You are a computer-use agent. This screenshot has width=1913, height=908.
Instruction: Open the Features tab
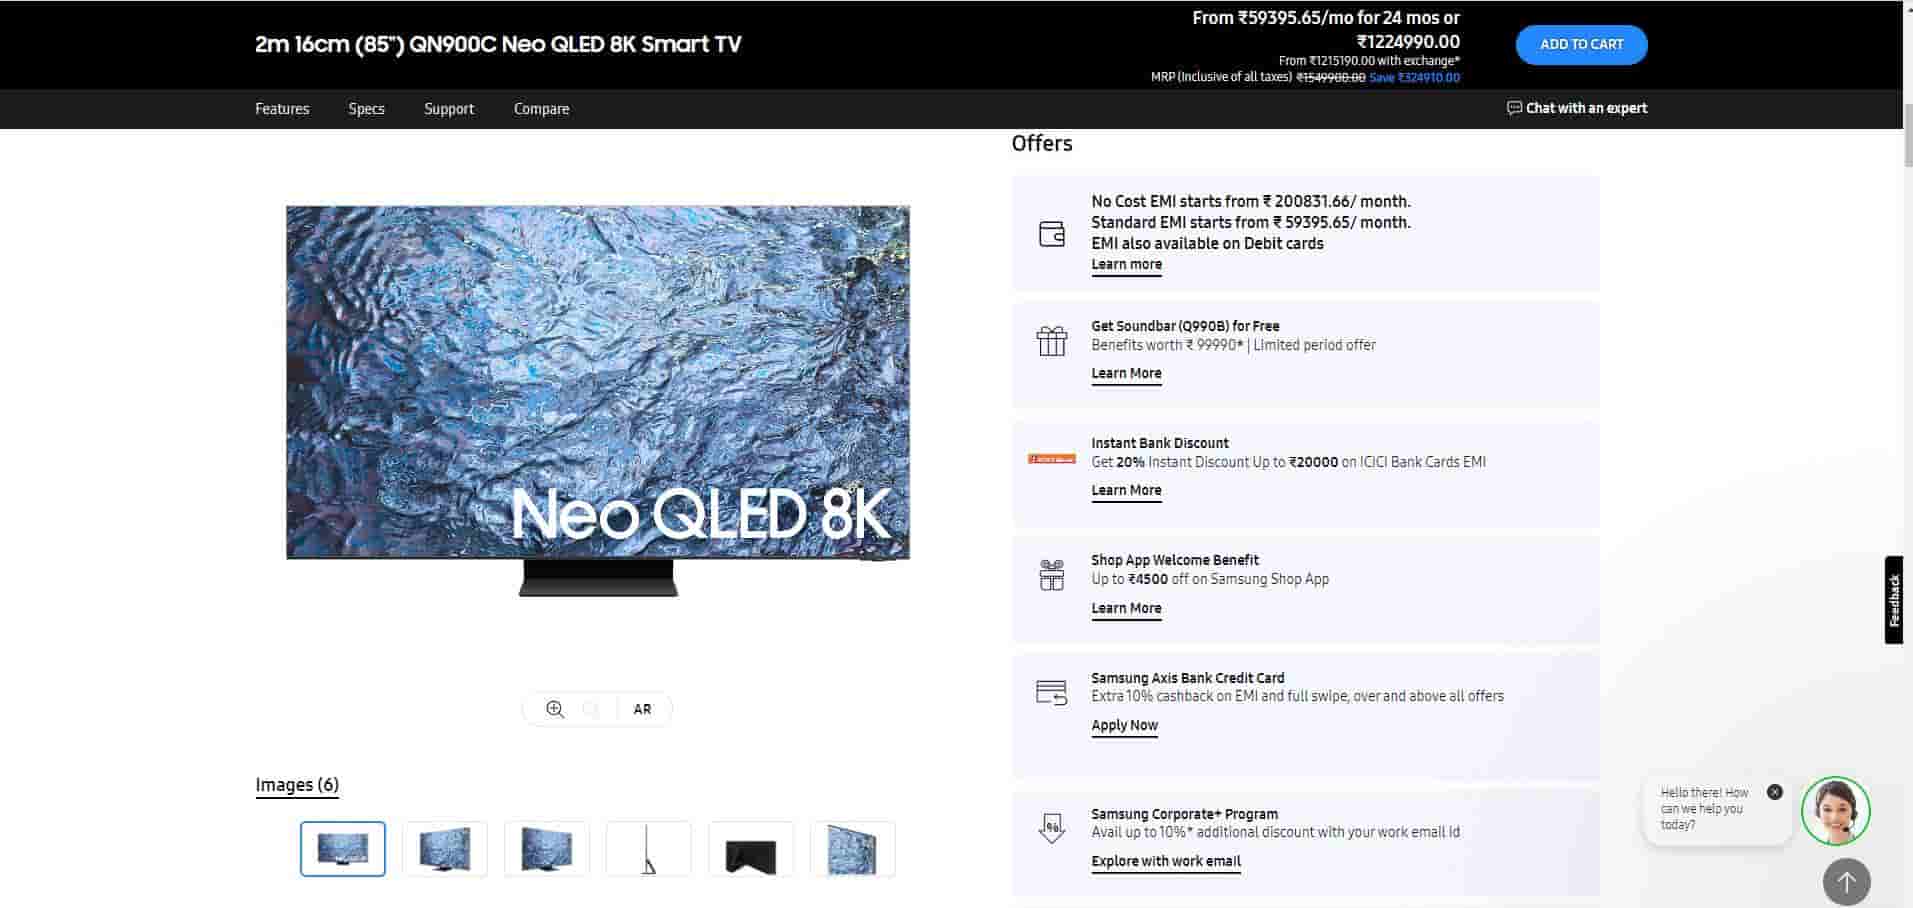[282, 109]
